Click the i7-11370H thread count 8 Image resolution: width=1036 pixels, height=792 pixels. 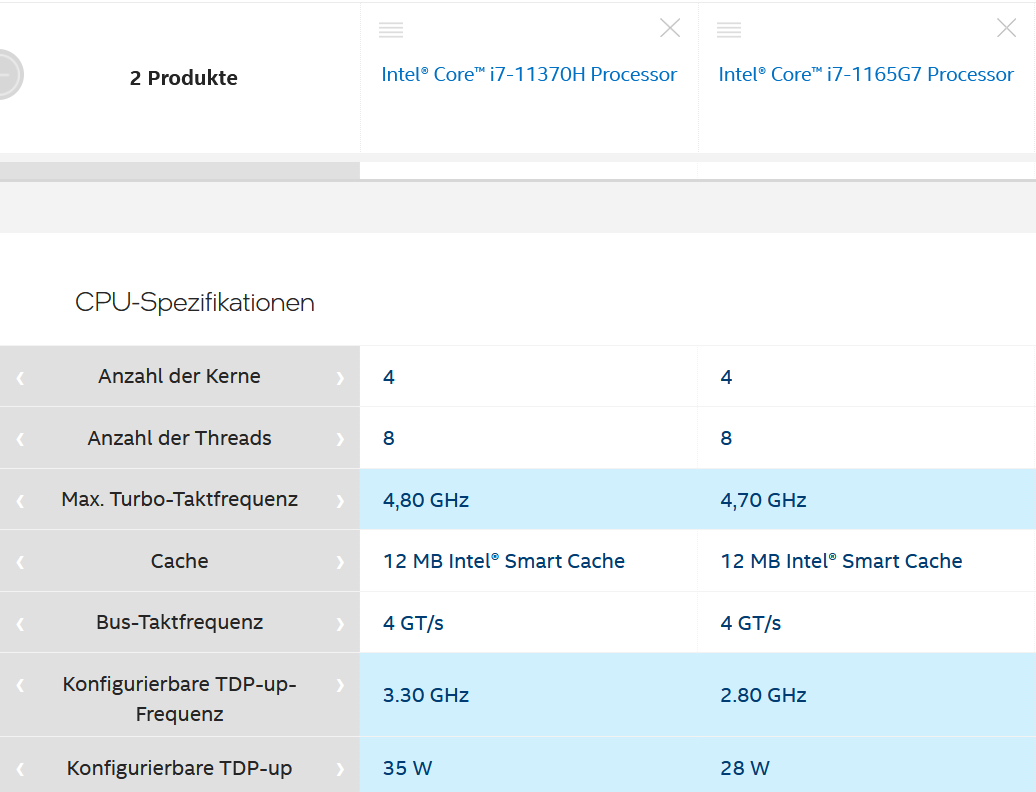click(x=389, y=438)
